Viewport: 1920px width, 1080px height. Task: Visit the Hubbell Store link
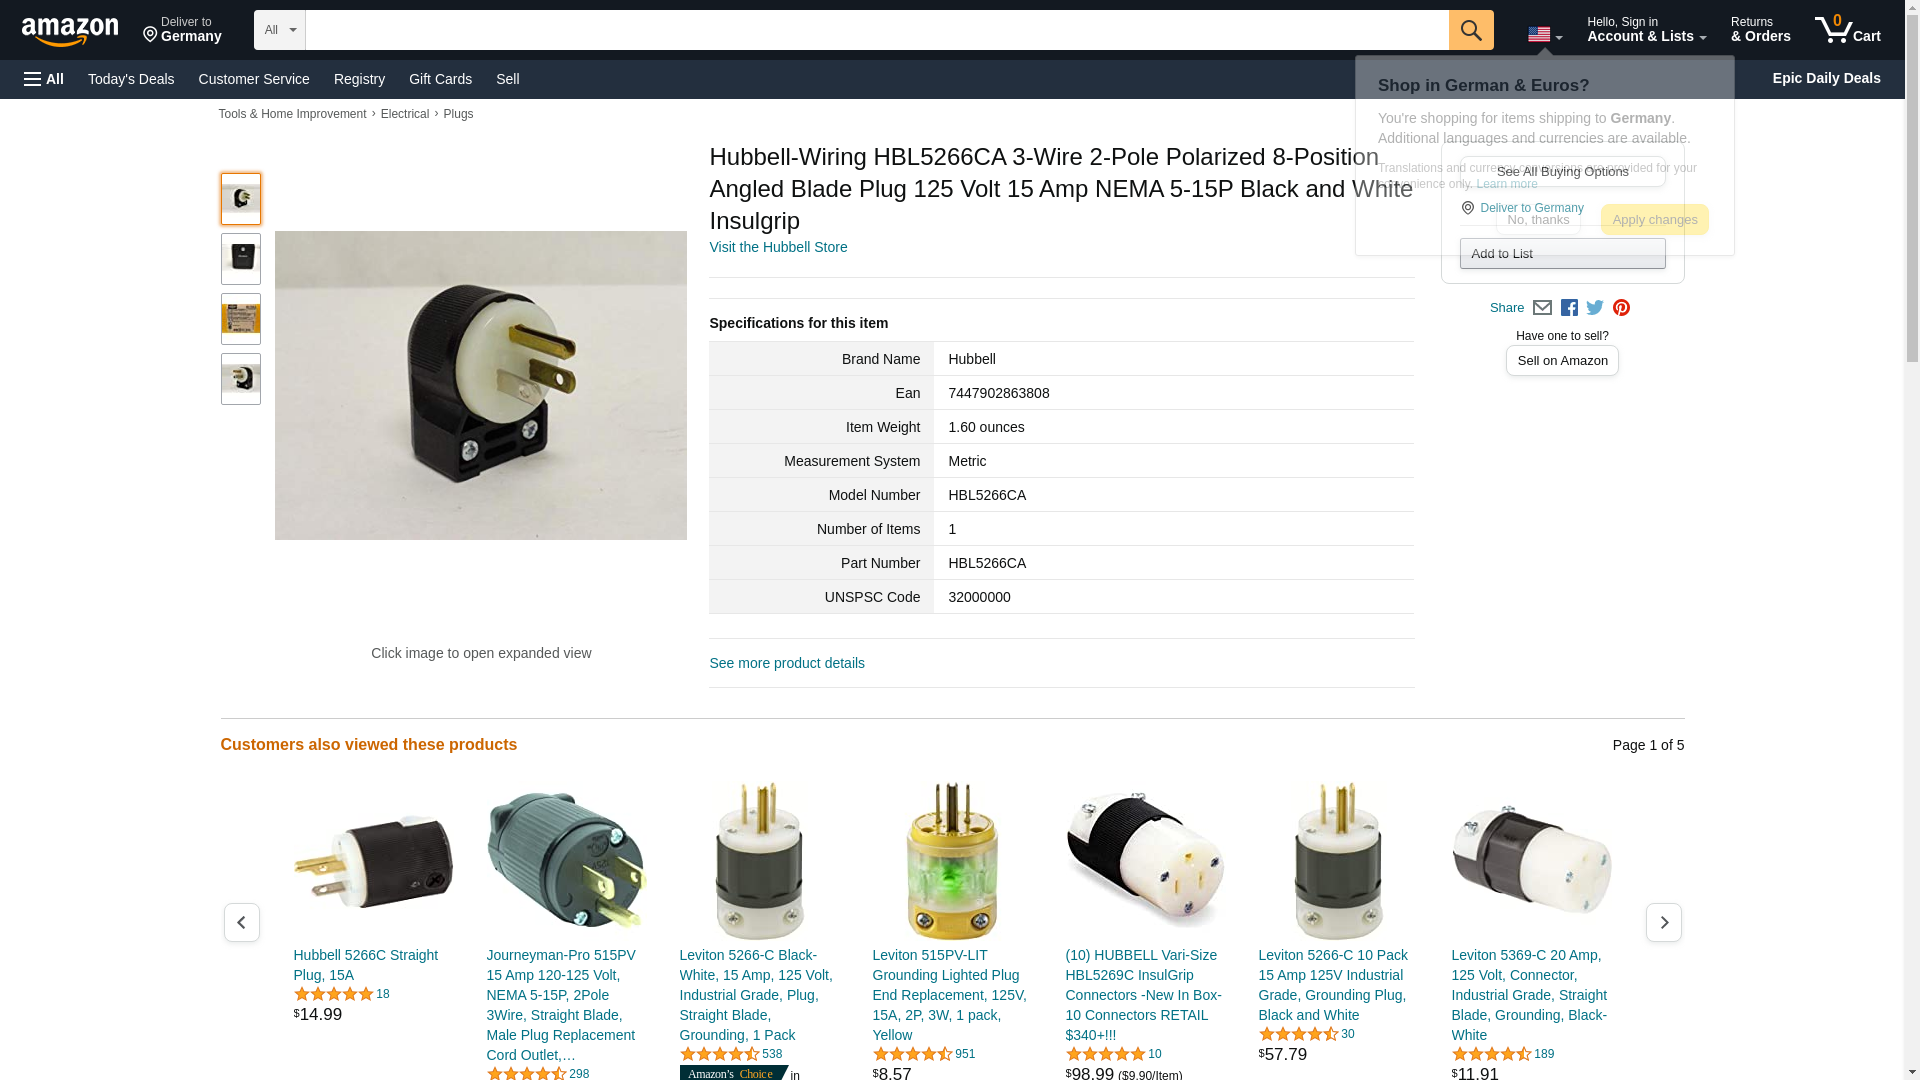(x=778, y=247)
